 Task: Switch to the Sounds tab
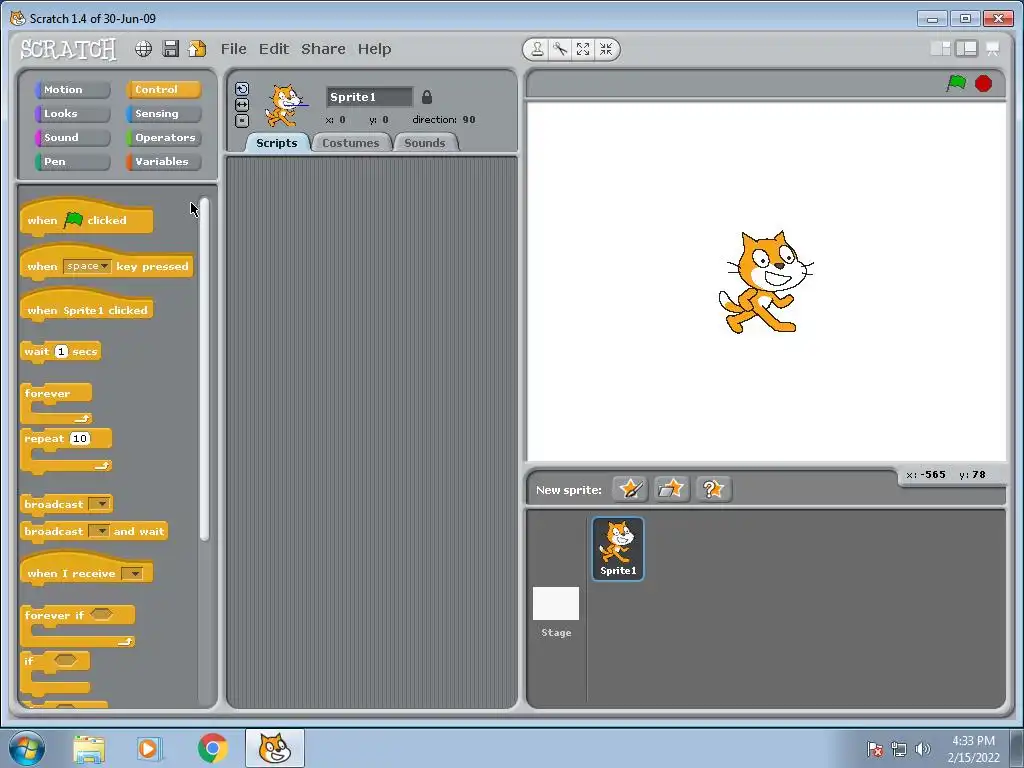coord(424,143)
